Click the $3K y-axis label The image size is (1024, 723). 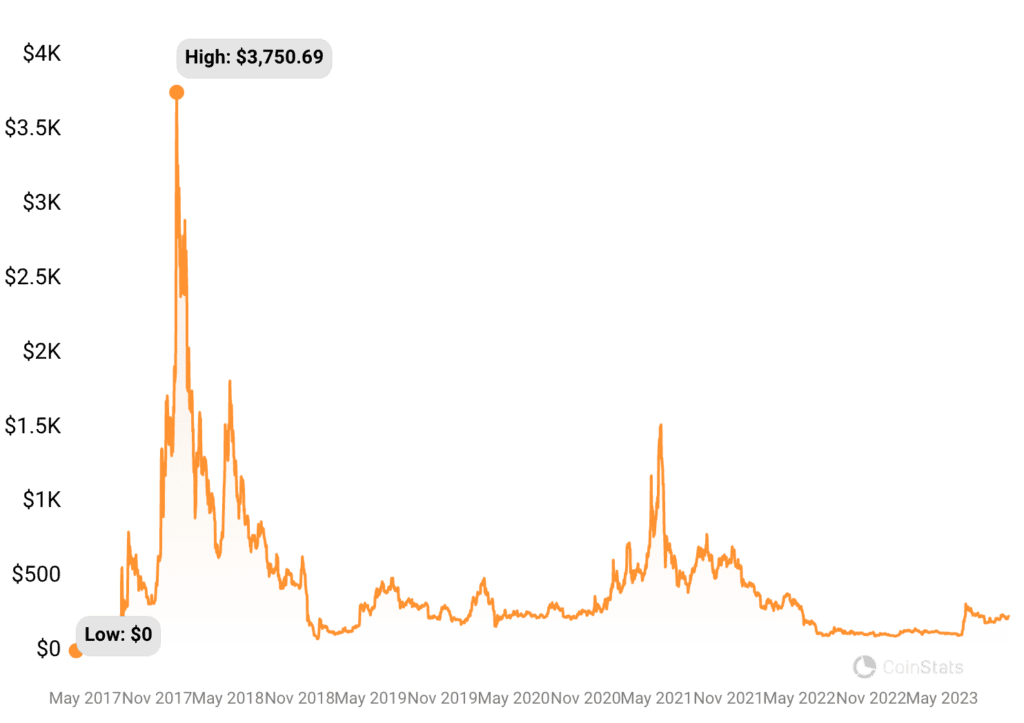[42, 202]
